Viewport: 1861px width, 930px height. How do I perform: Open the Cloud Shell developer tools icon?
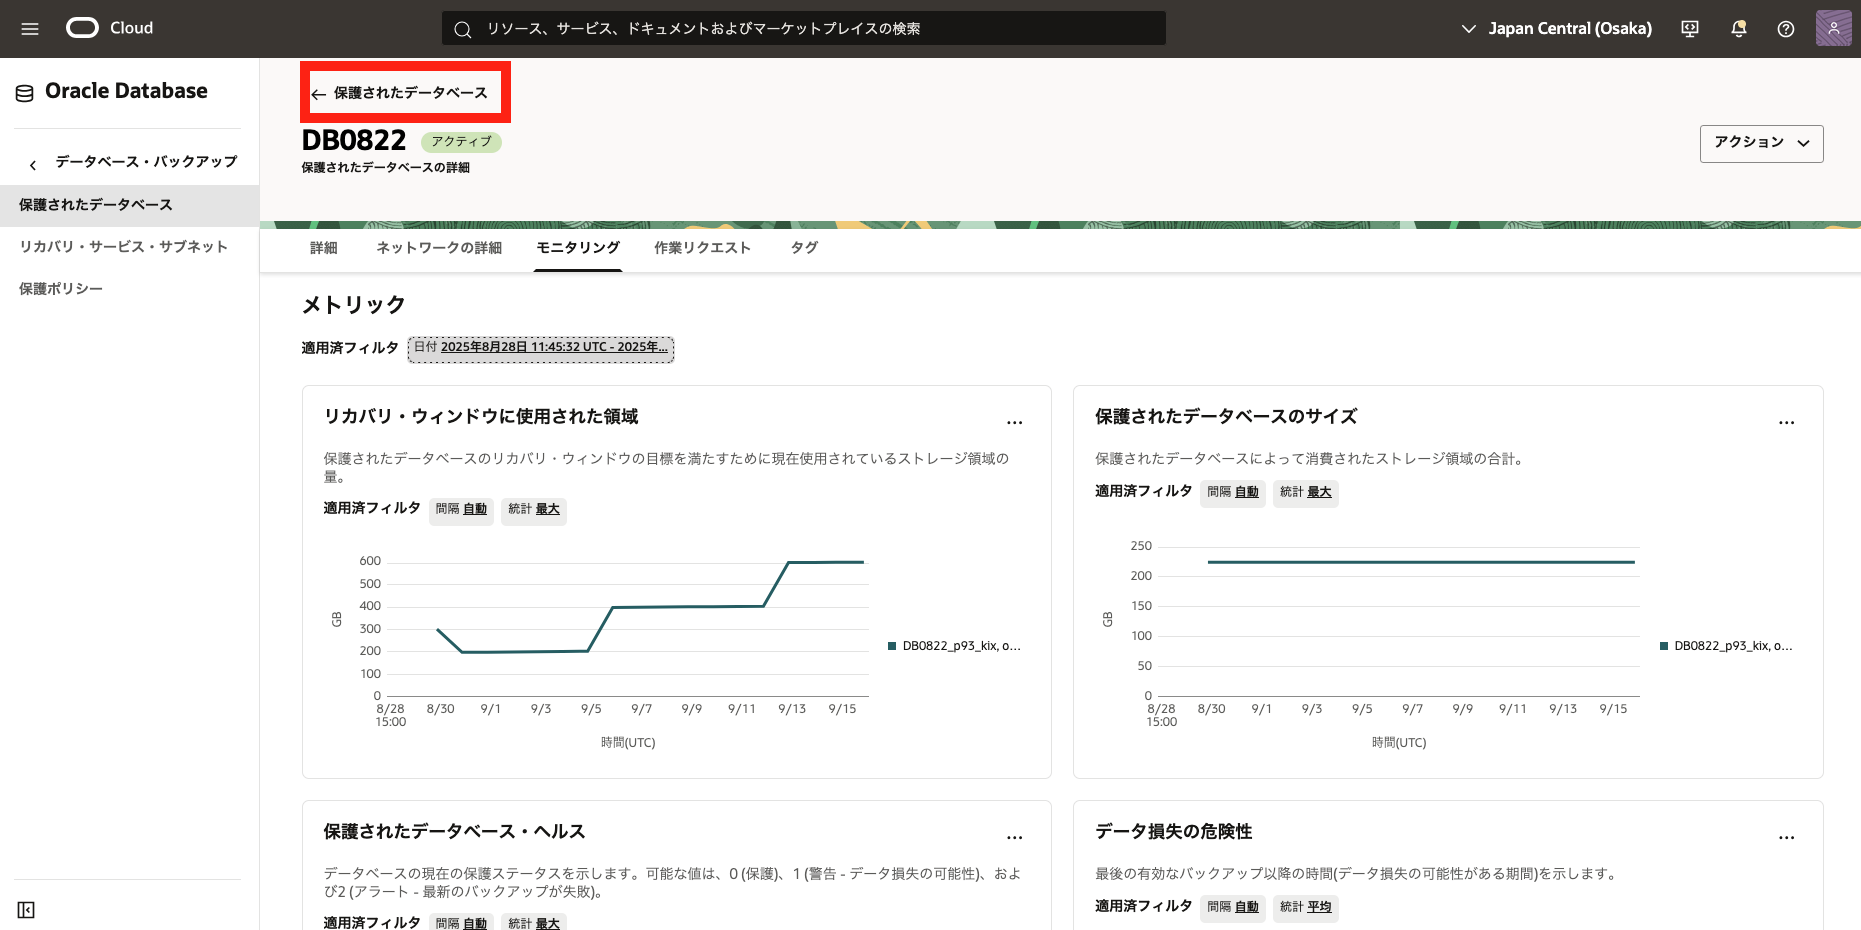pyautogui.click(x=1690, y=29)
